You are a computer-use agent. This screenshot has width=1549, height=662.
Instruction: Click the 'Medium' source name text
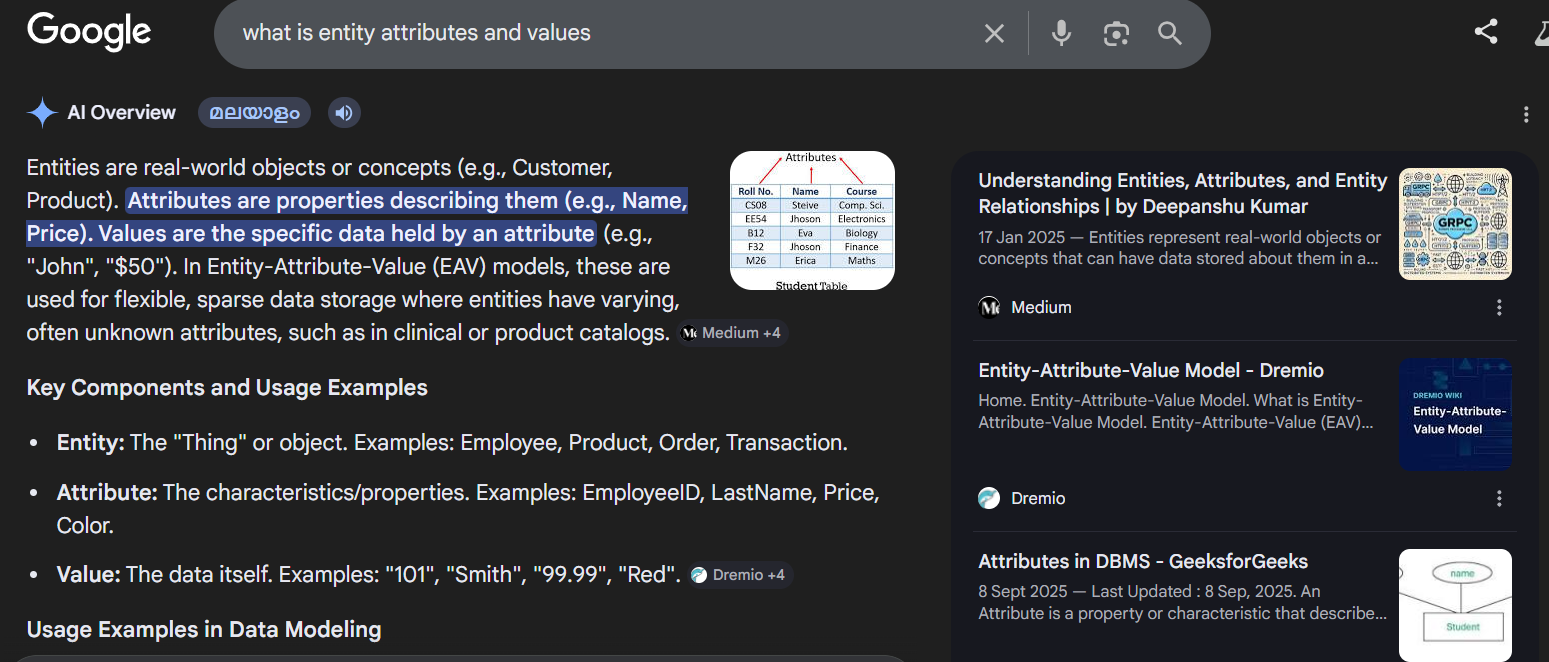[1041, 308]
